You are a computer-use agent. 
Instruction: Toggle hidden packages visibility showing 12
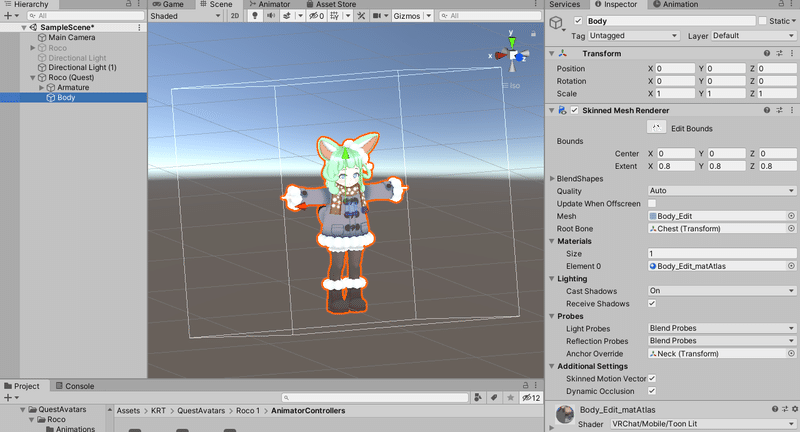(531, 398)
